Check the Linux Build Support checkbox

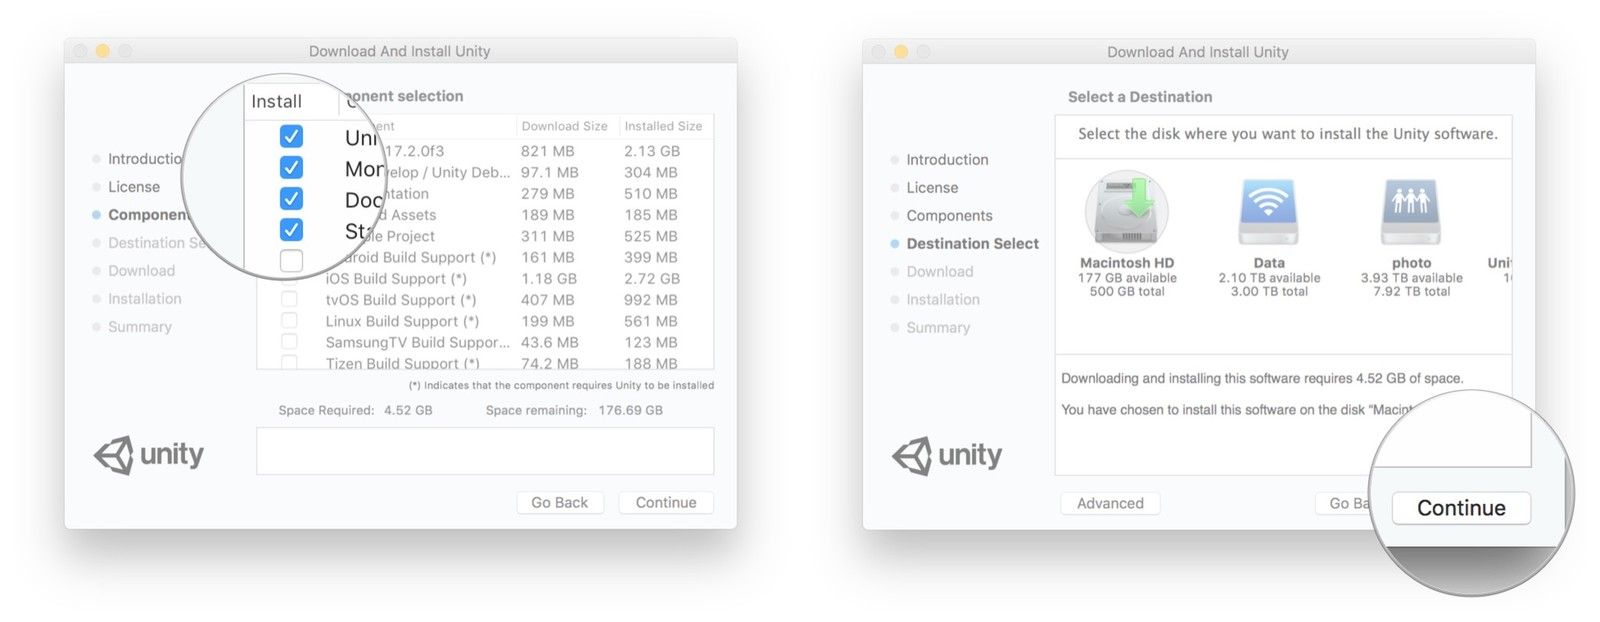coord(289,321)
